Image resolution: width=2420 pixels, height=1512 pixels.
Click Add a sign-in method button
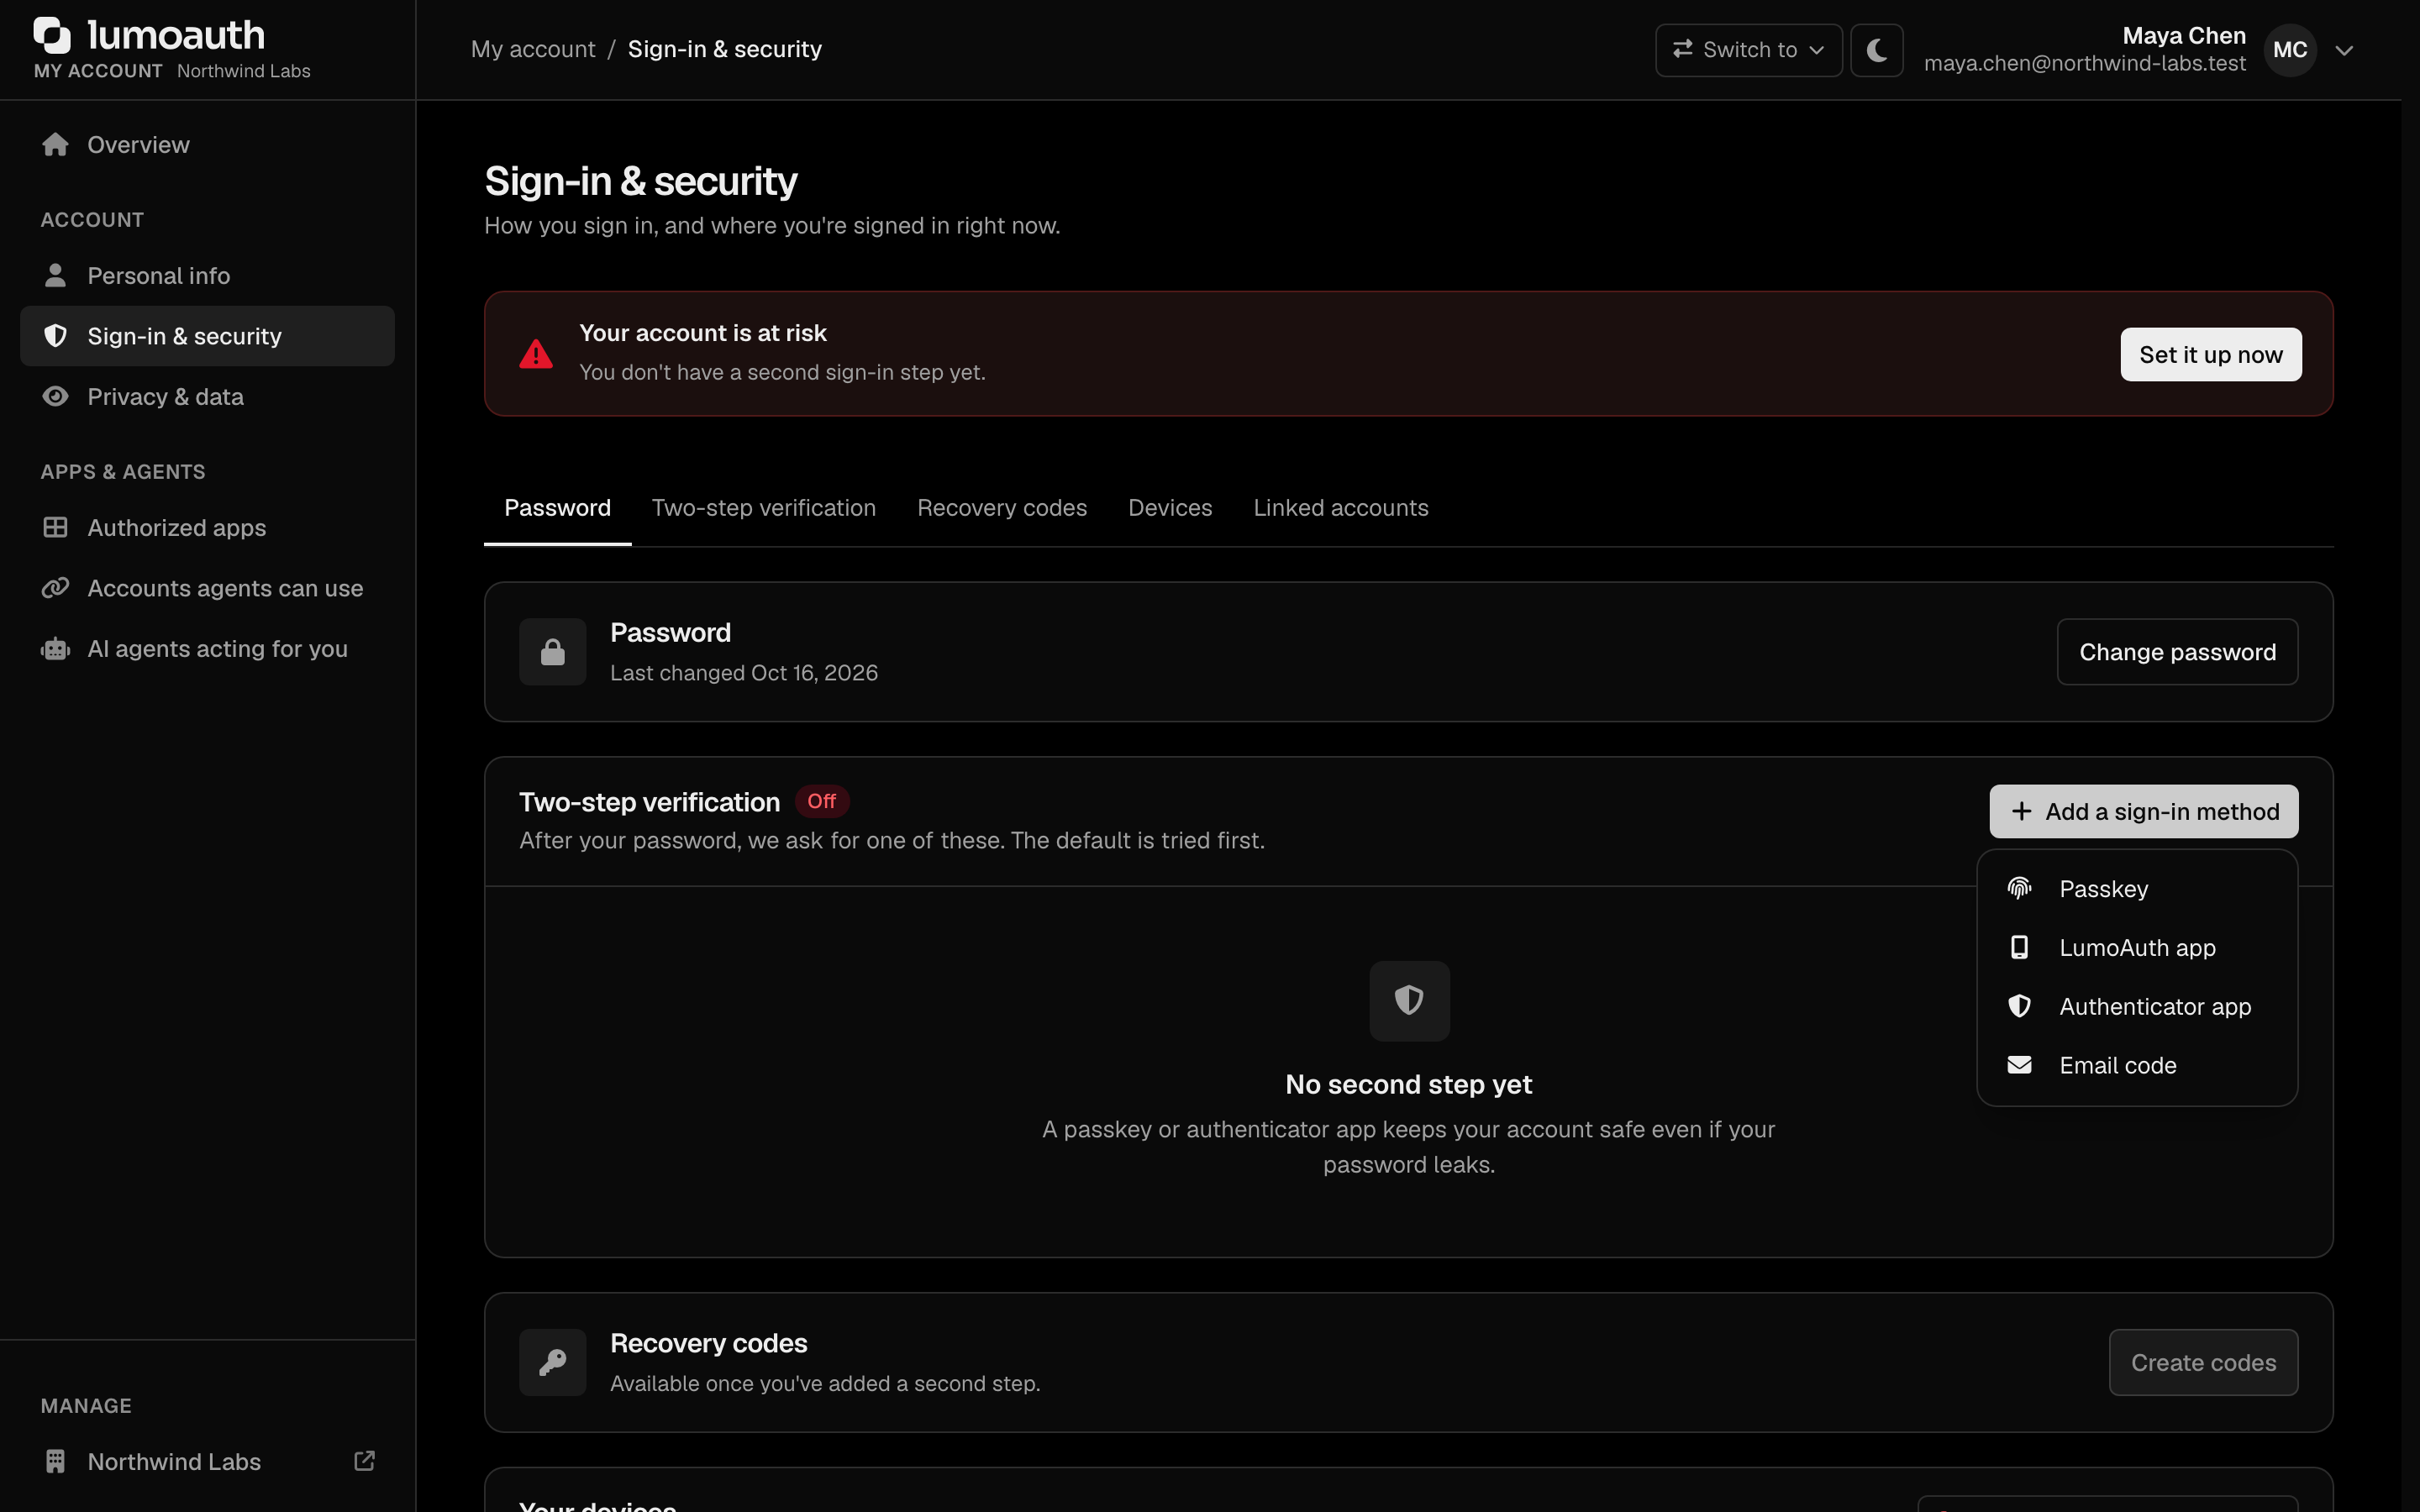coord(2144,812)
